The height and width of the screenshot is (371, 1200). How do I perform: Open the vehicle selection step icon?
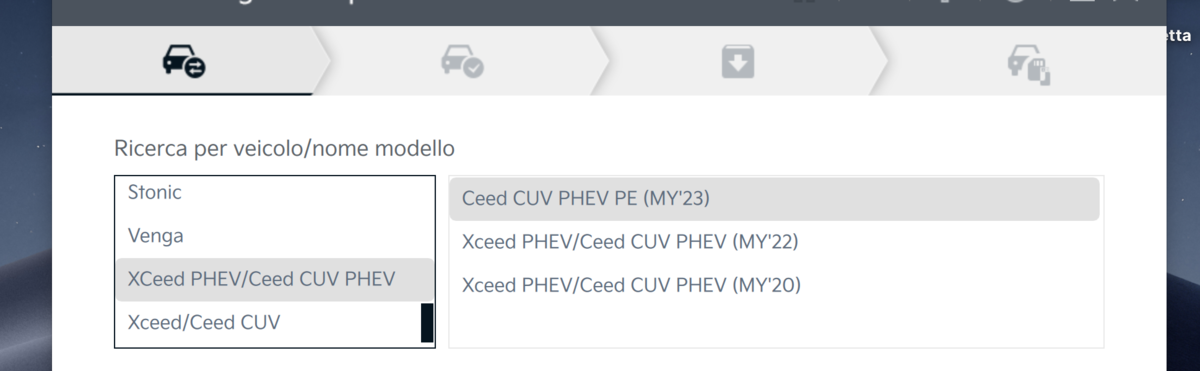184,63
